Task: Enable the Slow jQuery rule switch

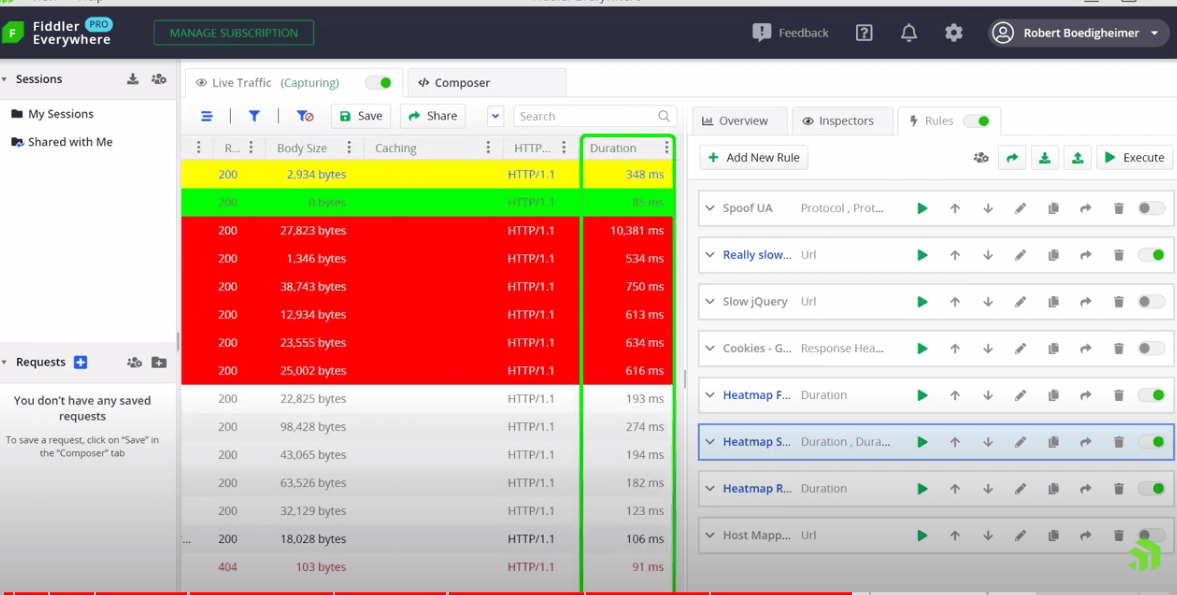Action: [1151, 302]
